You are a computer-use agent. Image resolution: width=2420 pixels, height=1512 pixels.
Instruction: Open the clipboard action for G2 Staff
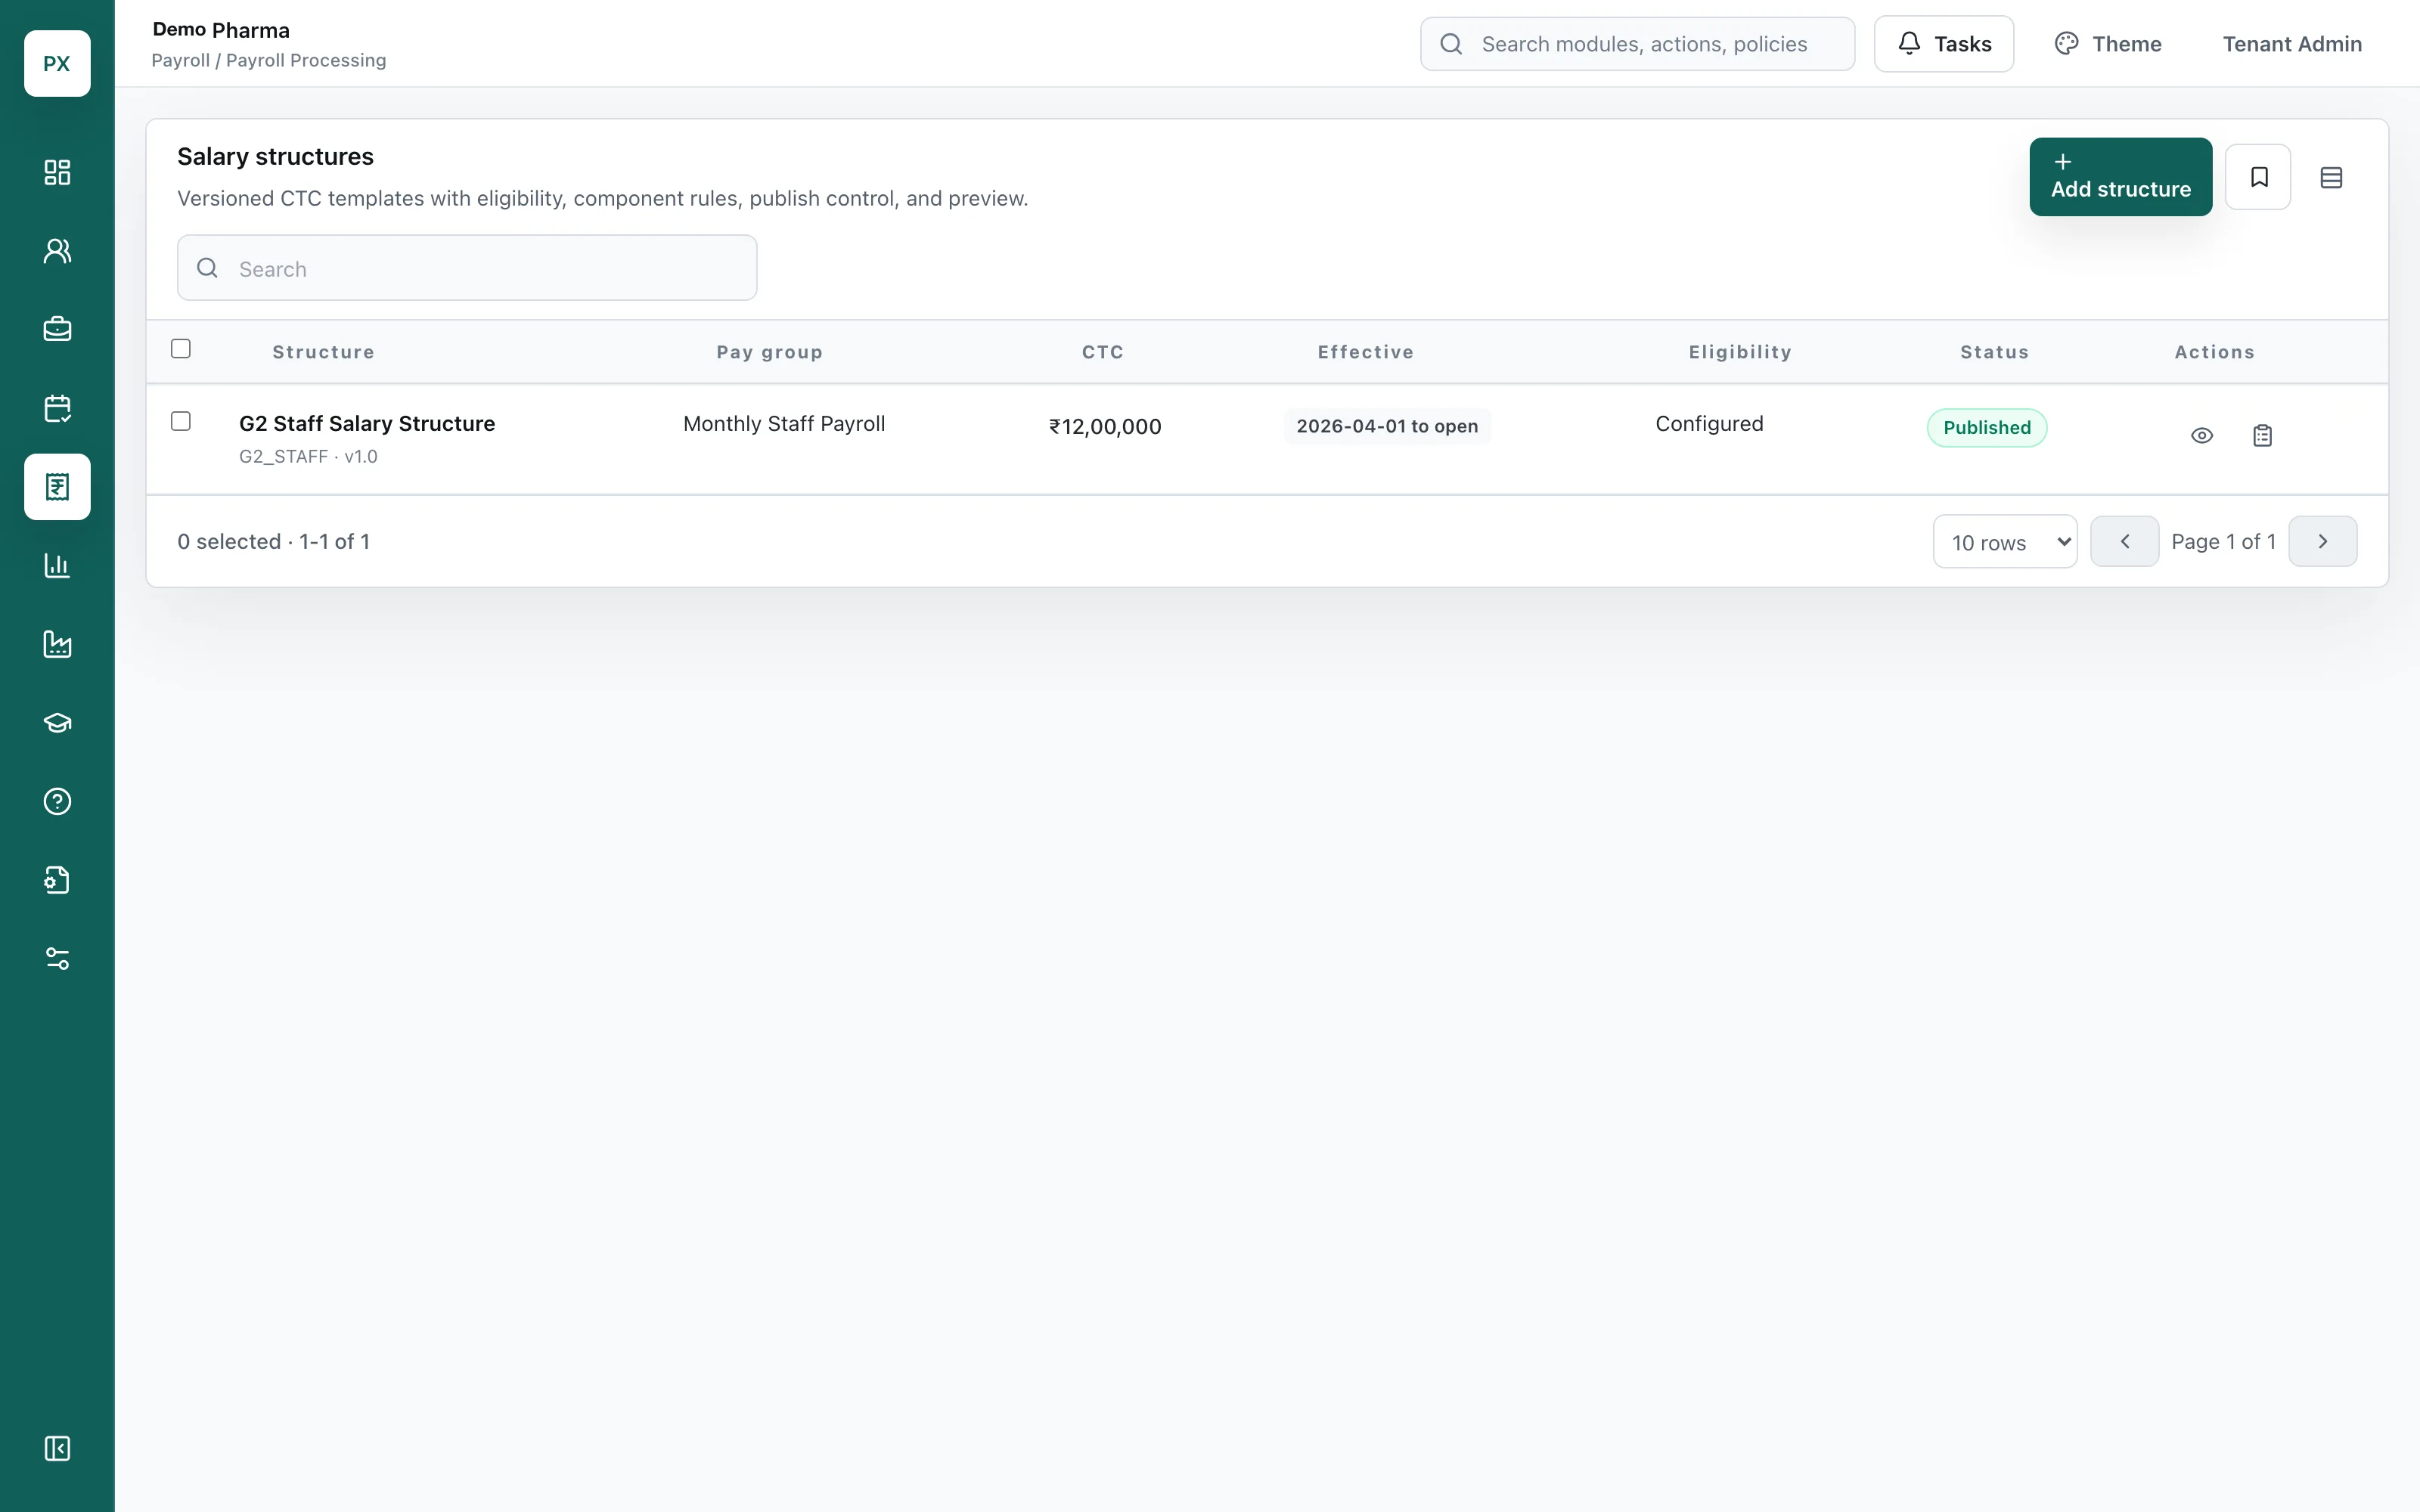(x=2262, y=435)
